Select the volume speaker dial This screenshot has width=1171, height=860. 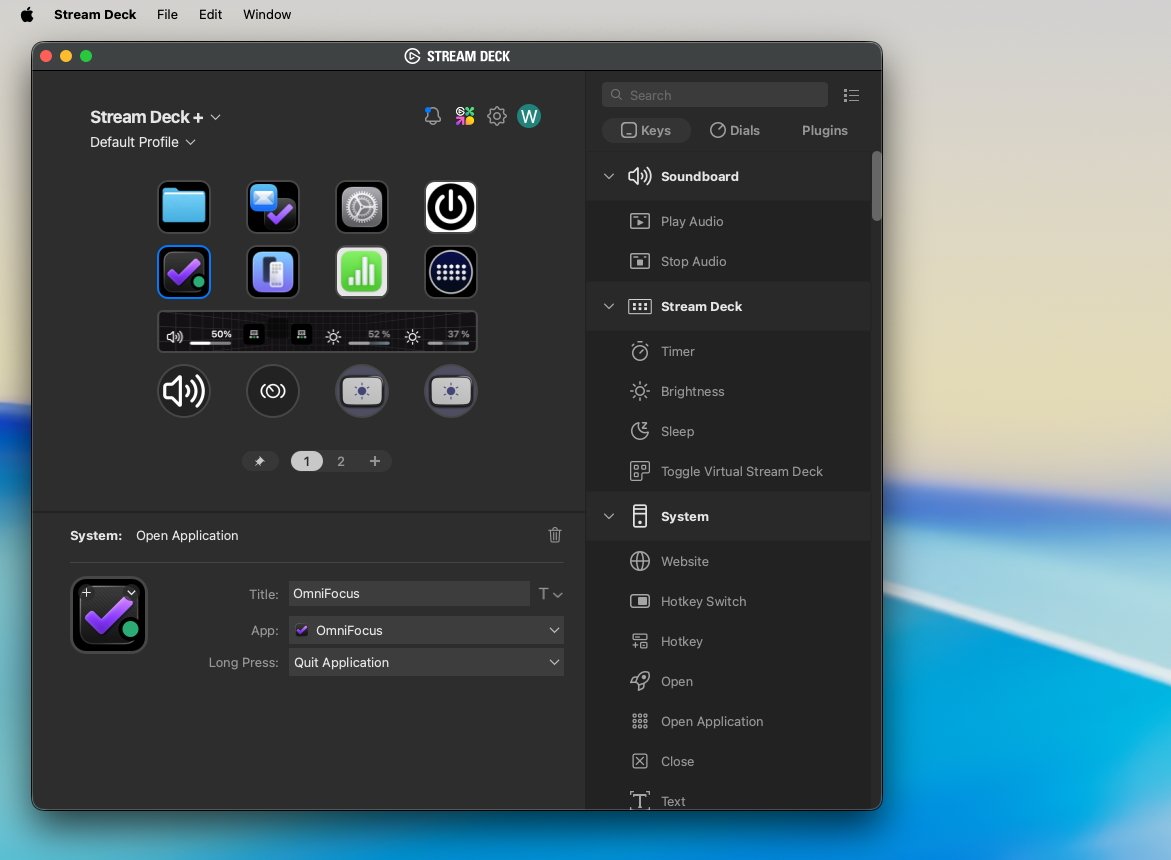pyautogui.click(x=184, y=391)
